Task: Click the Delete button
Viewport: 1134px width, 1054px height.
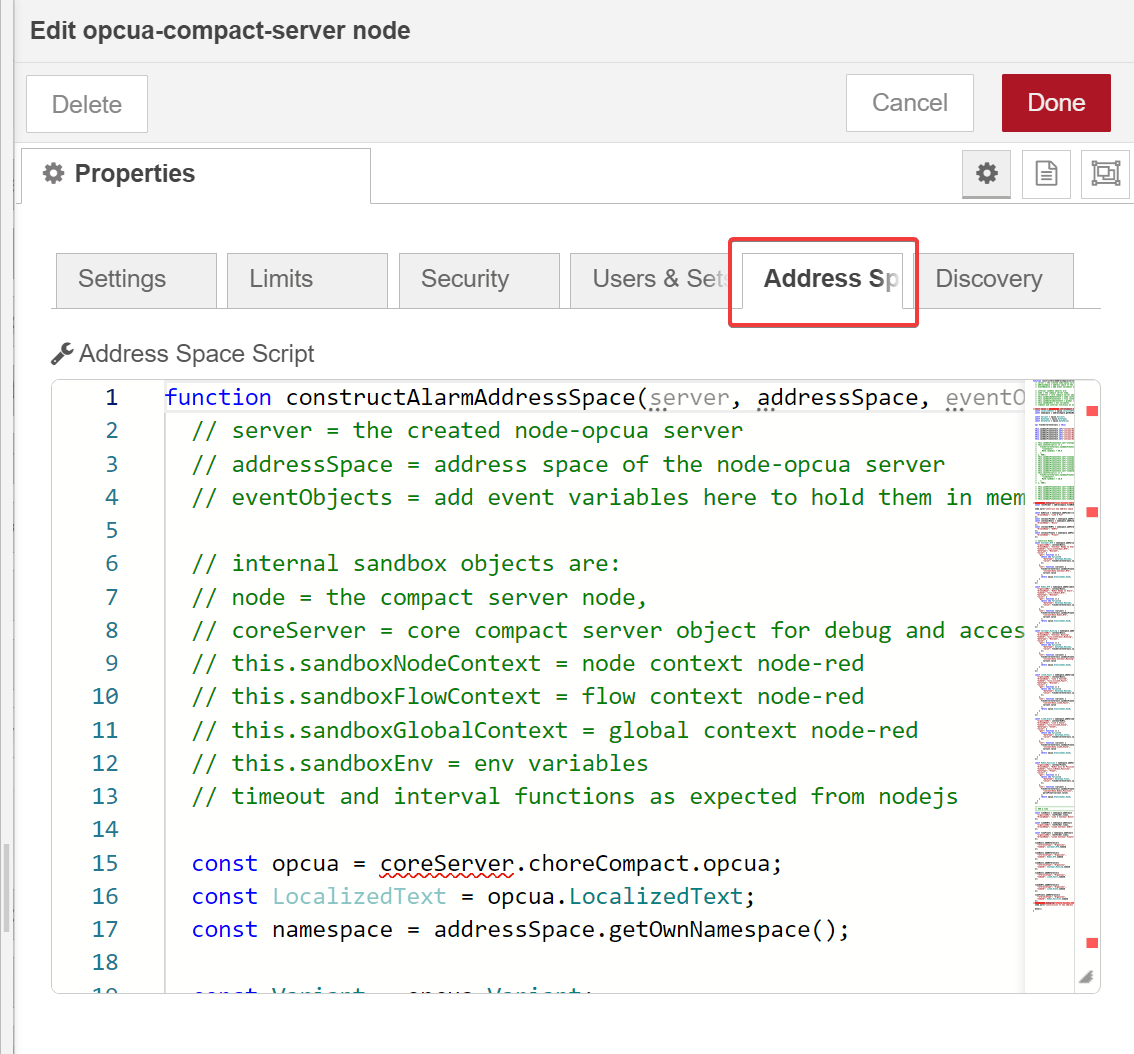Action: [86, 103]
